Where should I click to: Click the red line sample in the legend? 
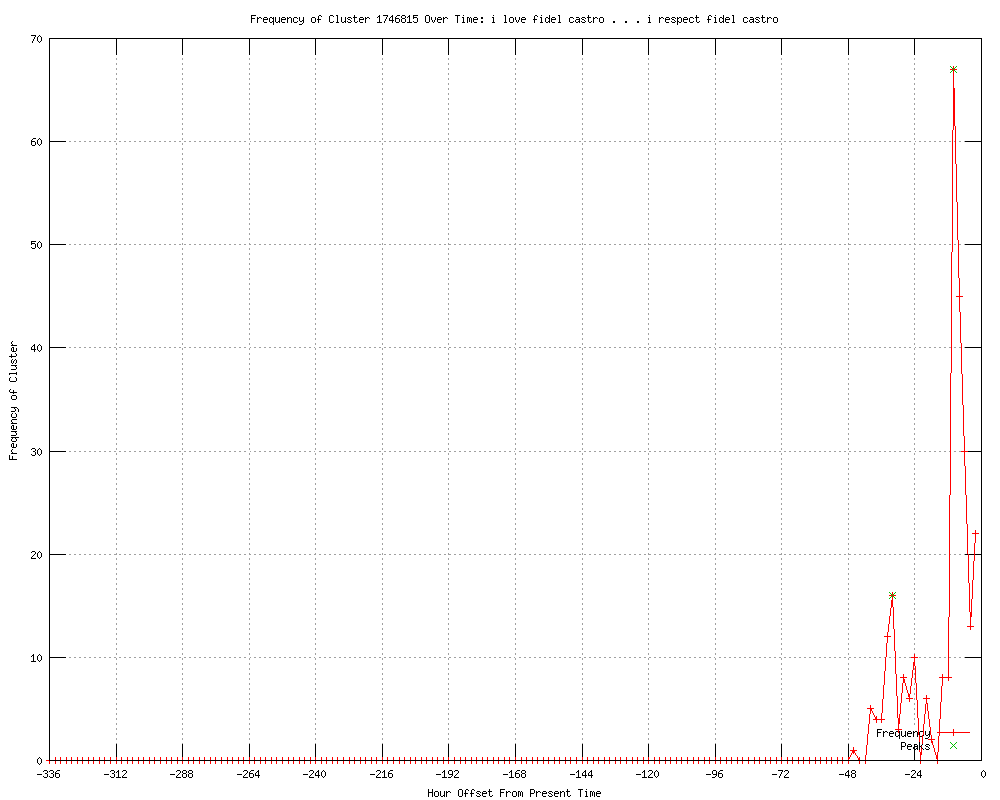tap(953, 733)
